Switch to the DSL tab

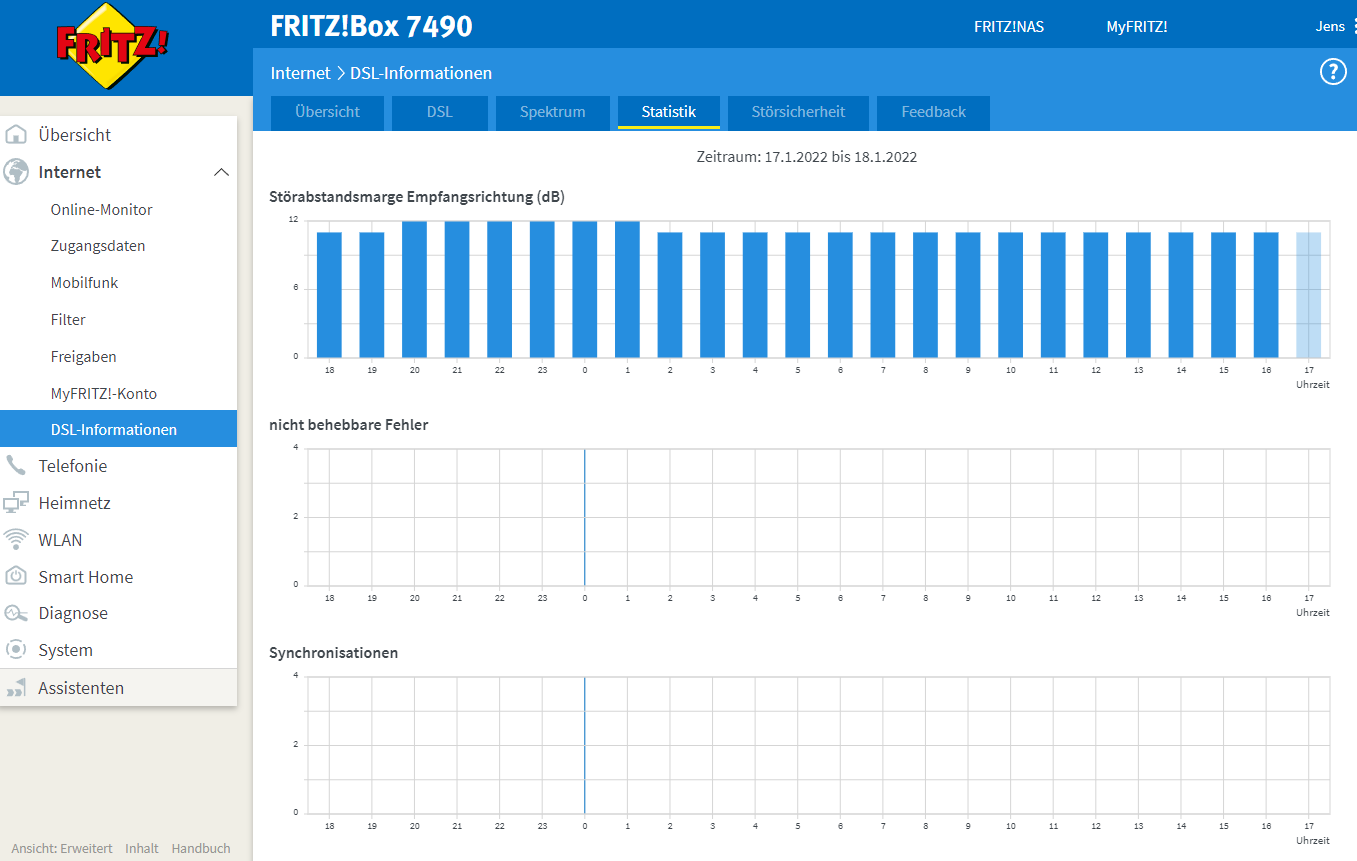pyautogui.click(x=440, y=112)
